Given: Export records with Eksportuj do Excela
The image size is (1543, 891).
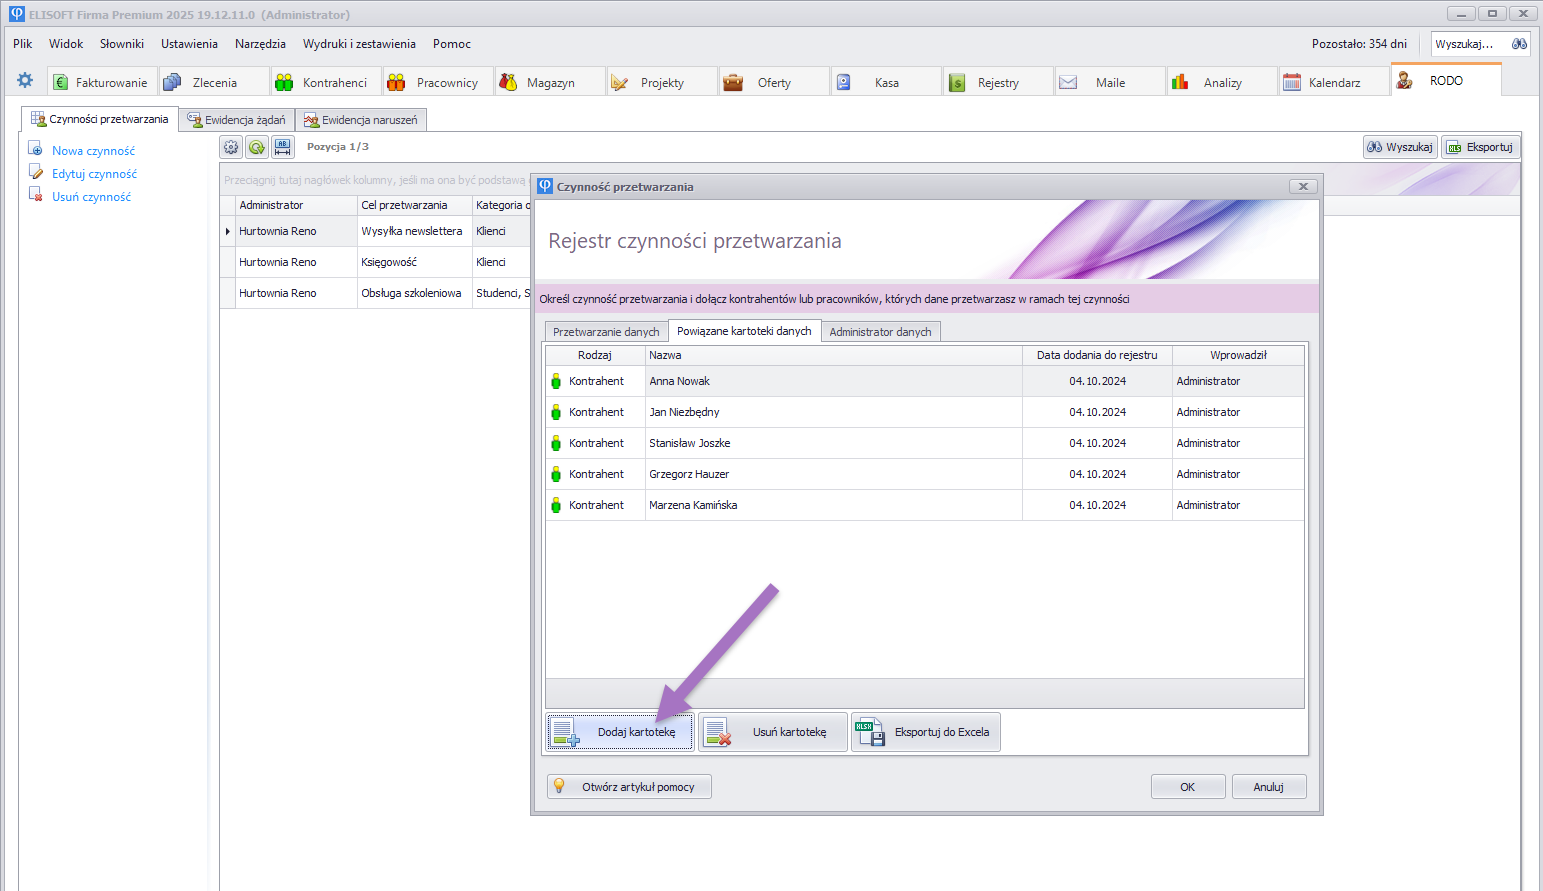Looking at the screenshot, I should [x=926, y=732].
